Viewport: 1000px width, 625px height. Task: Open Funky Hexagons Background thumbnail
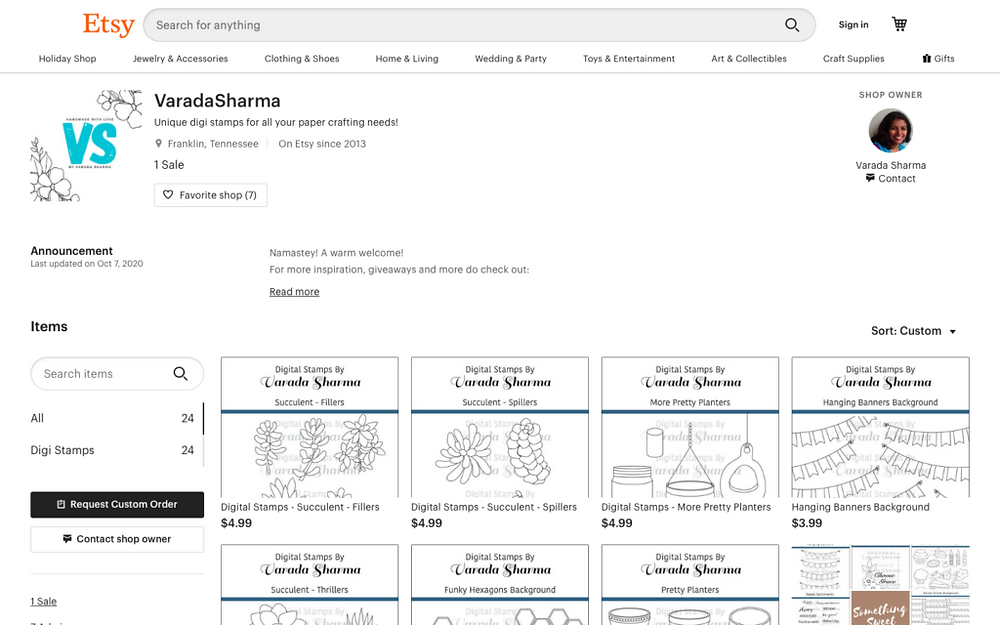click(x=500, y=585)
